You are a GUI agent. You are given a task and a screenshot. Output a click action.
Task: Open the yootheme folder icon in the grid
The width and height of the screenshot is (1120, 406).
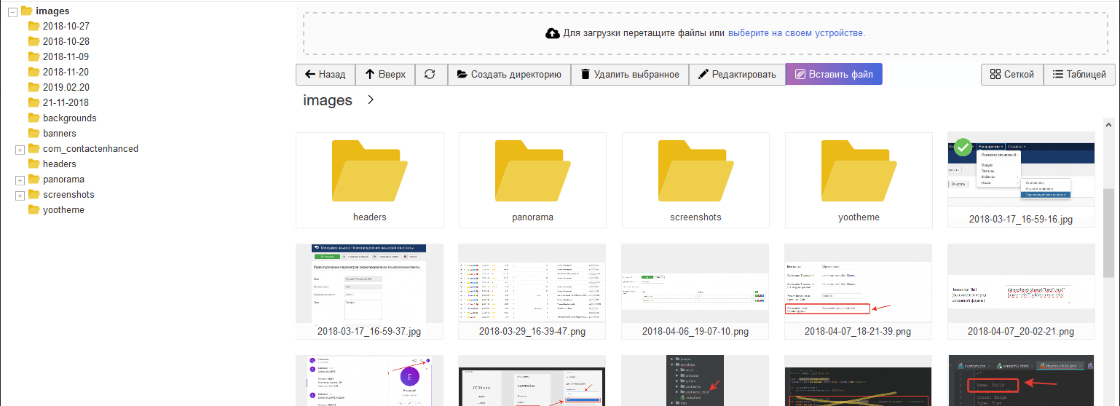(858, 174)
